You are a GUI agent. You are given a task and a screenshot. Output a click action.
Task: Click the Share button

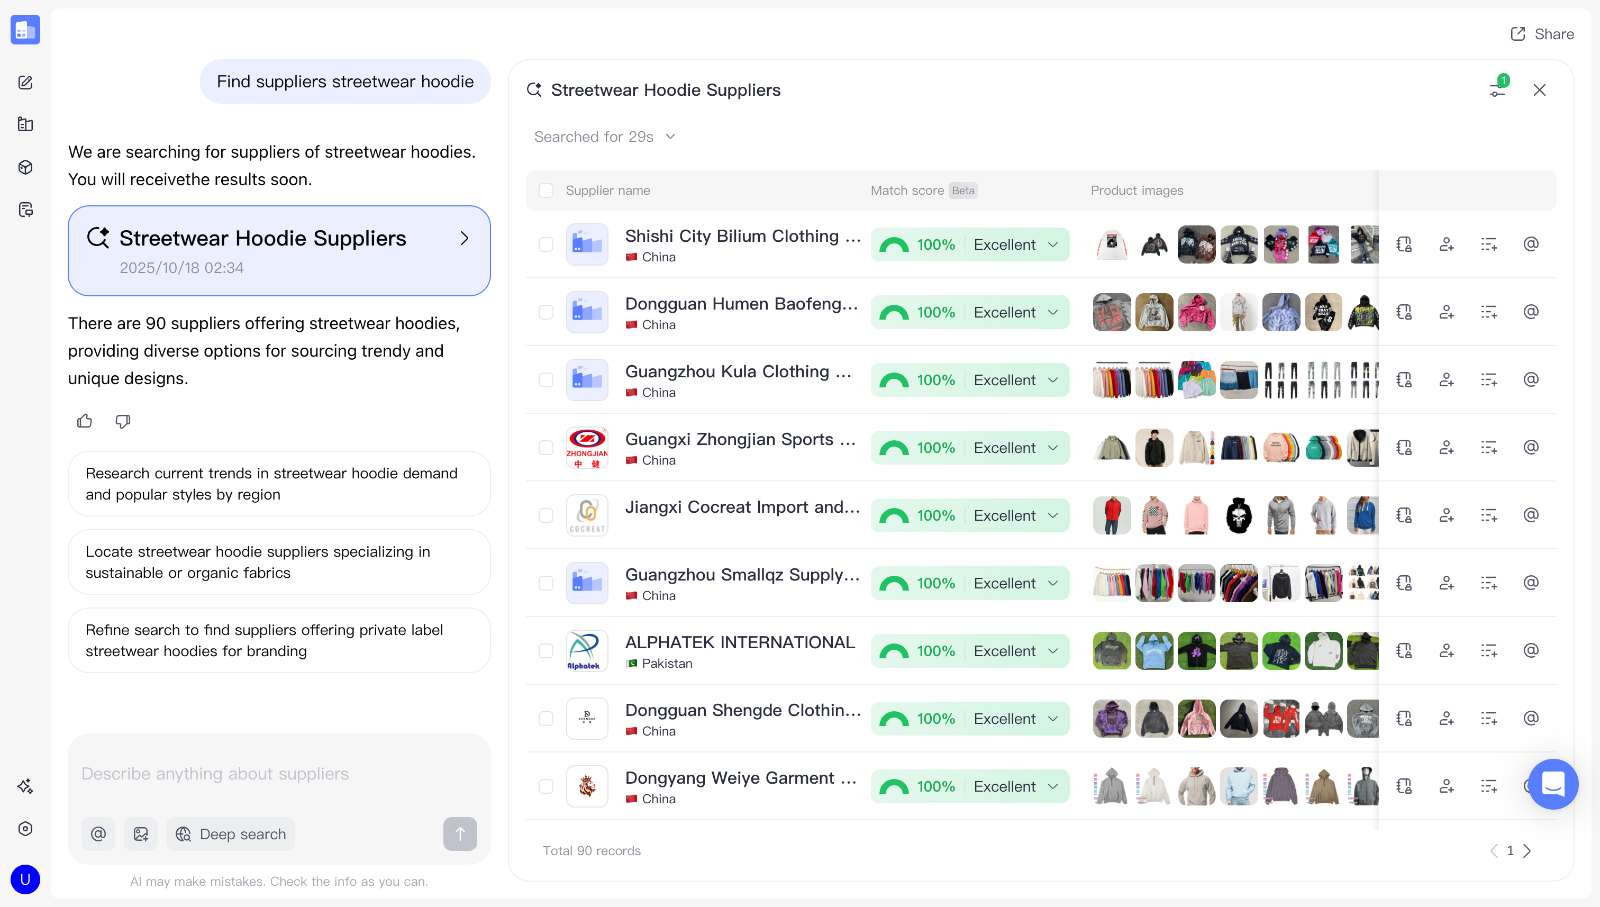tap(1542, 34)
